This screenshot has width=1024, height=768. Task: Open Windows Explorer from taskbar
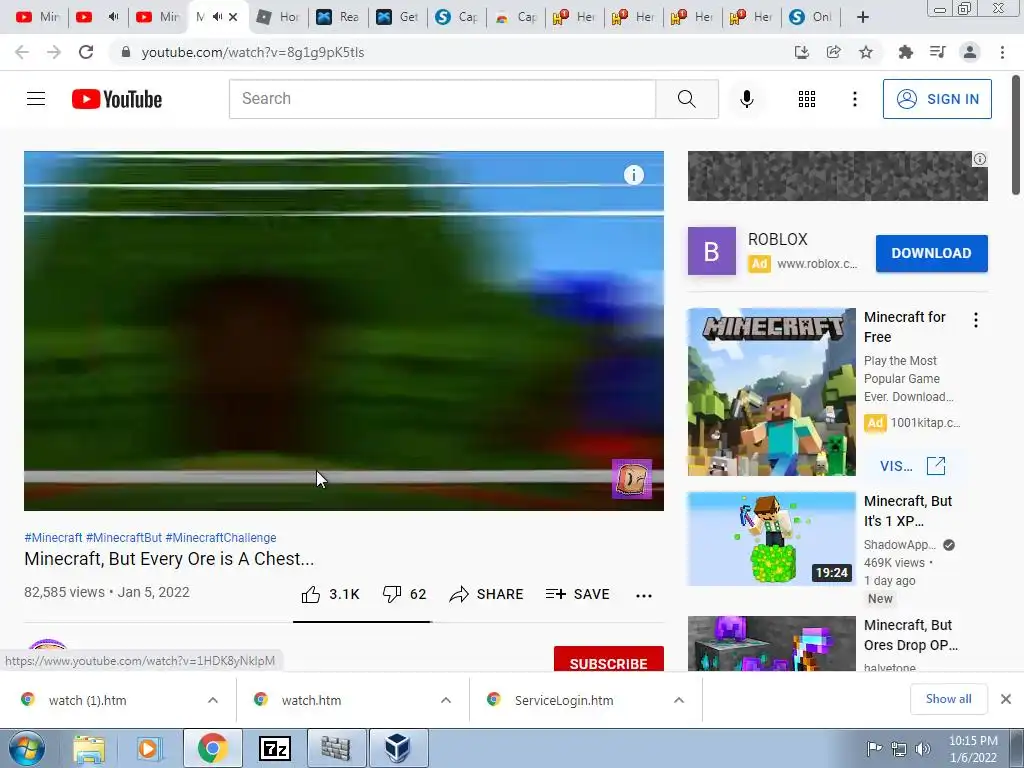[x=89, y=749]
